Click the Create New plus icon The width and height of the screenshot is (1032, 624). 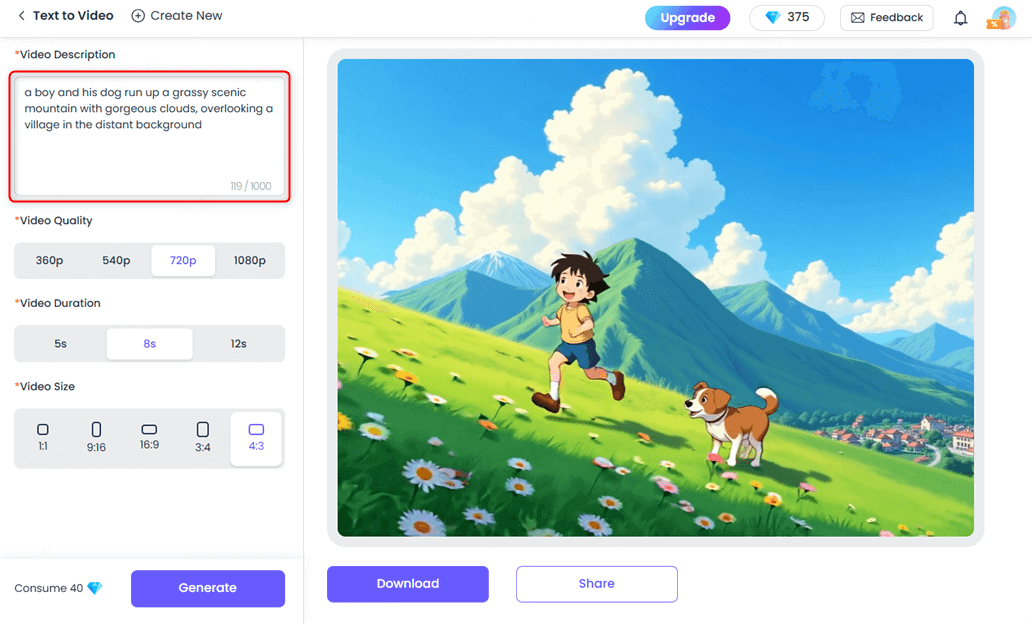click(138, 16)
